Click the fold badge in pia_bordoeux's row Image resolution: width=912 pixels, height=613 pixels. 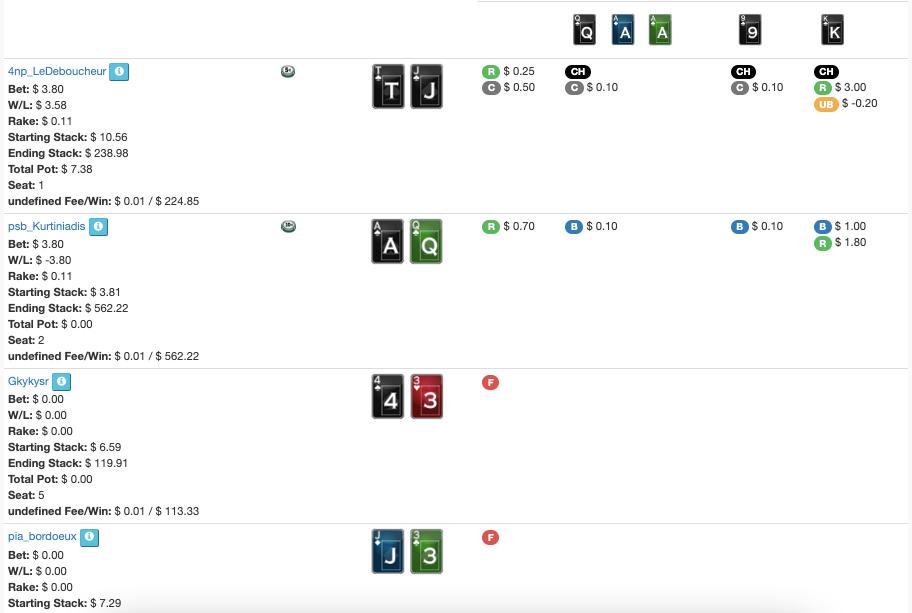[490, 538]
